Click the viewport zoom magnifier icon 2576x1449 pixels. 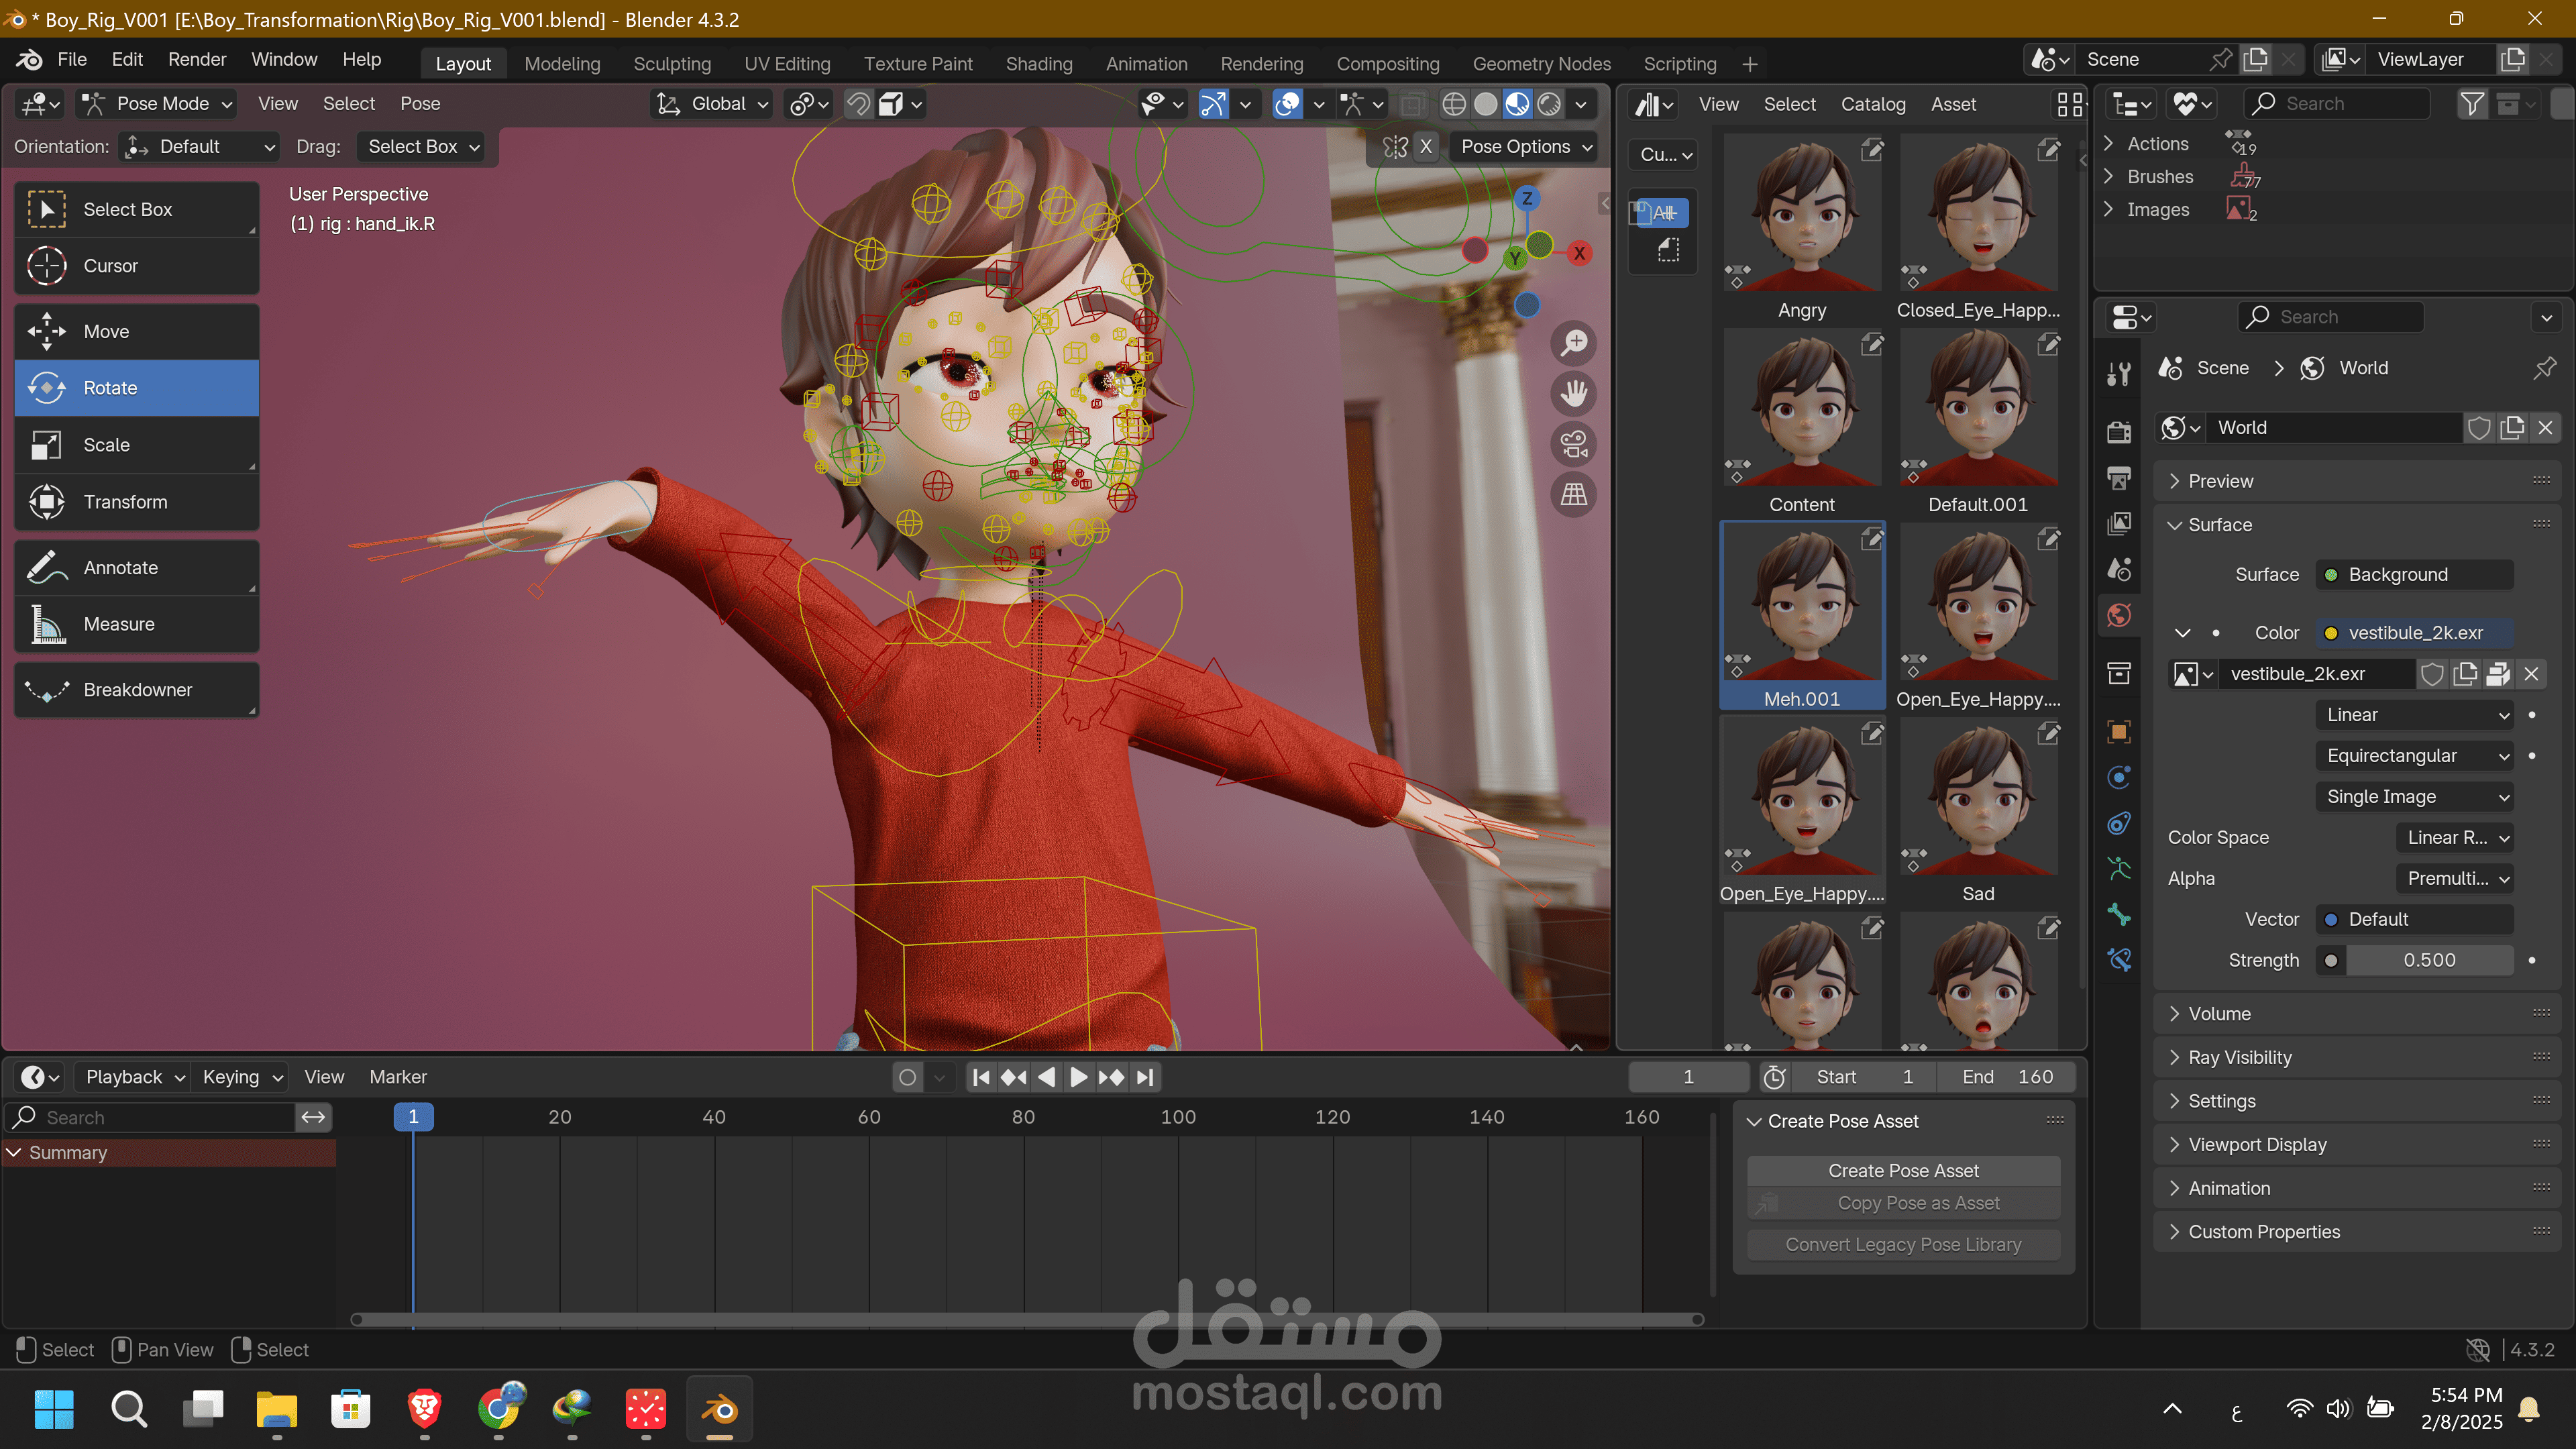coord(1574,343)
